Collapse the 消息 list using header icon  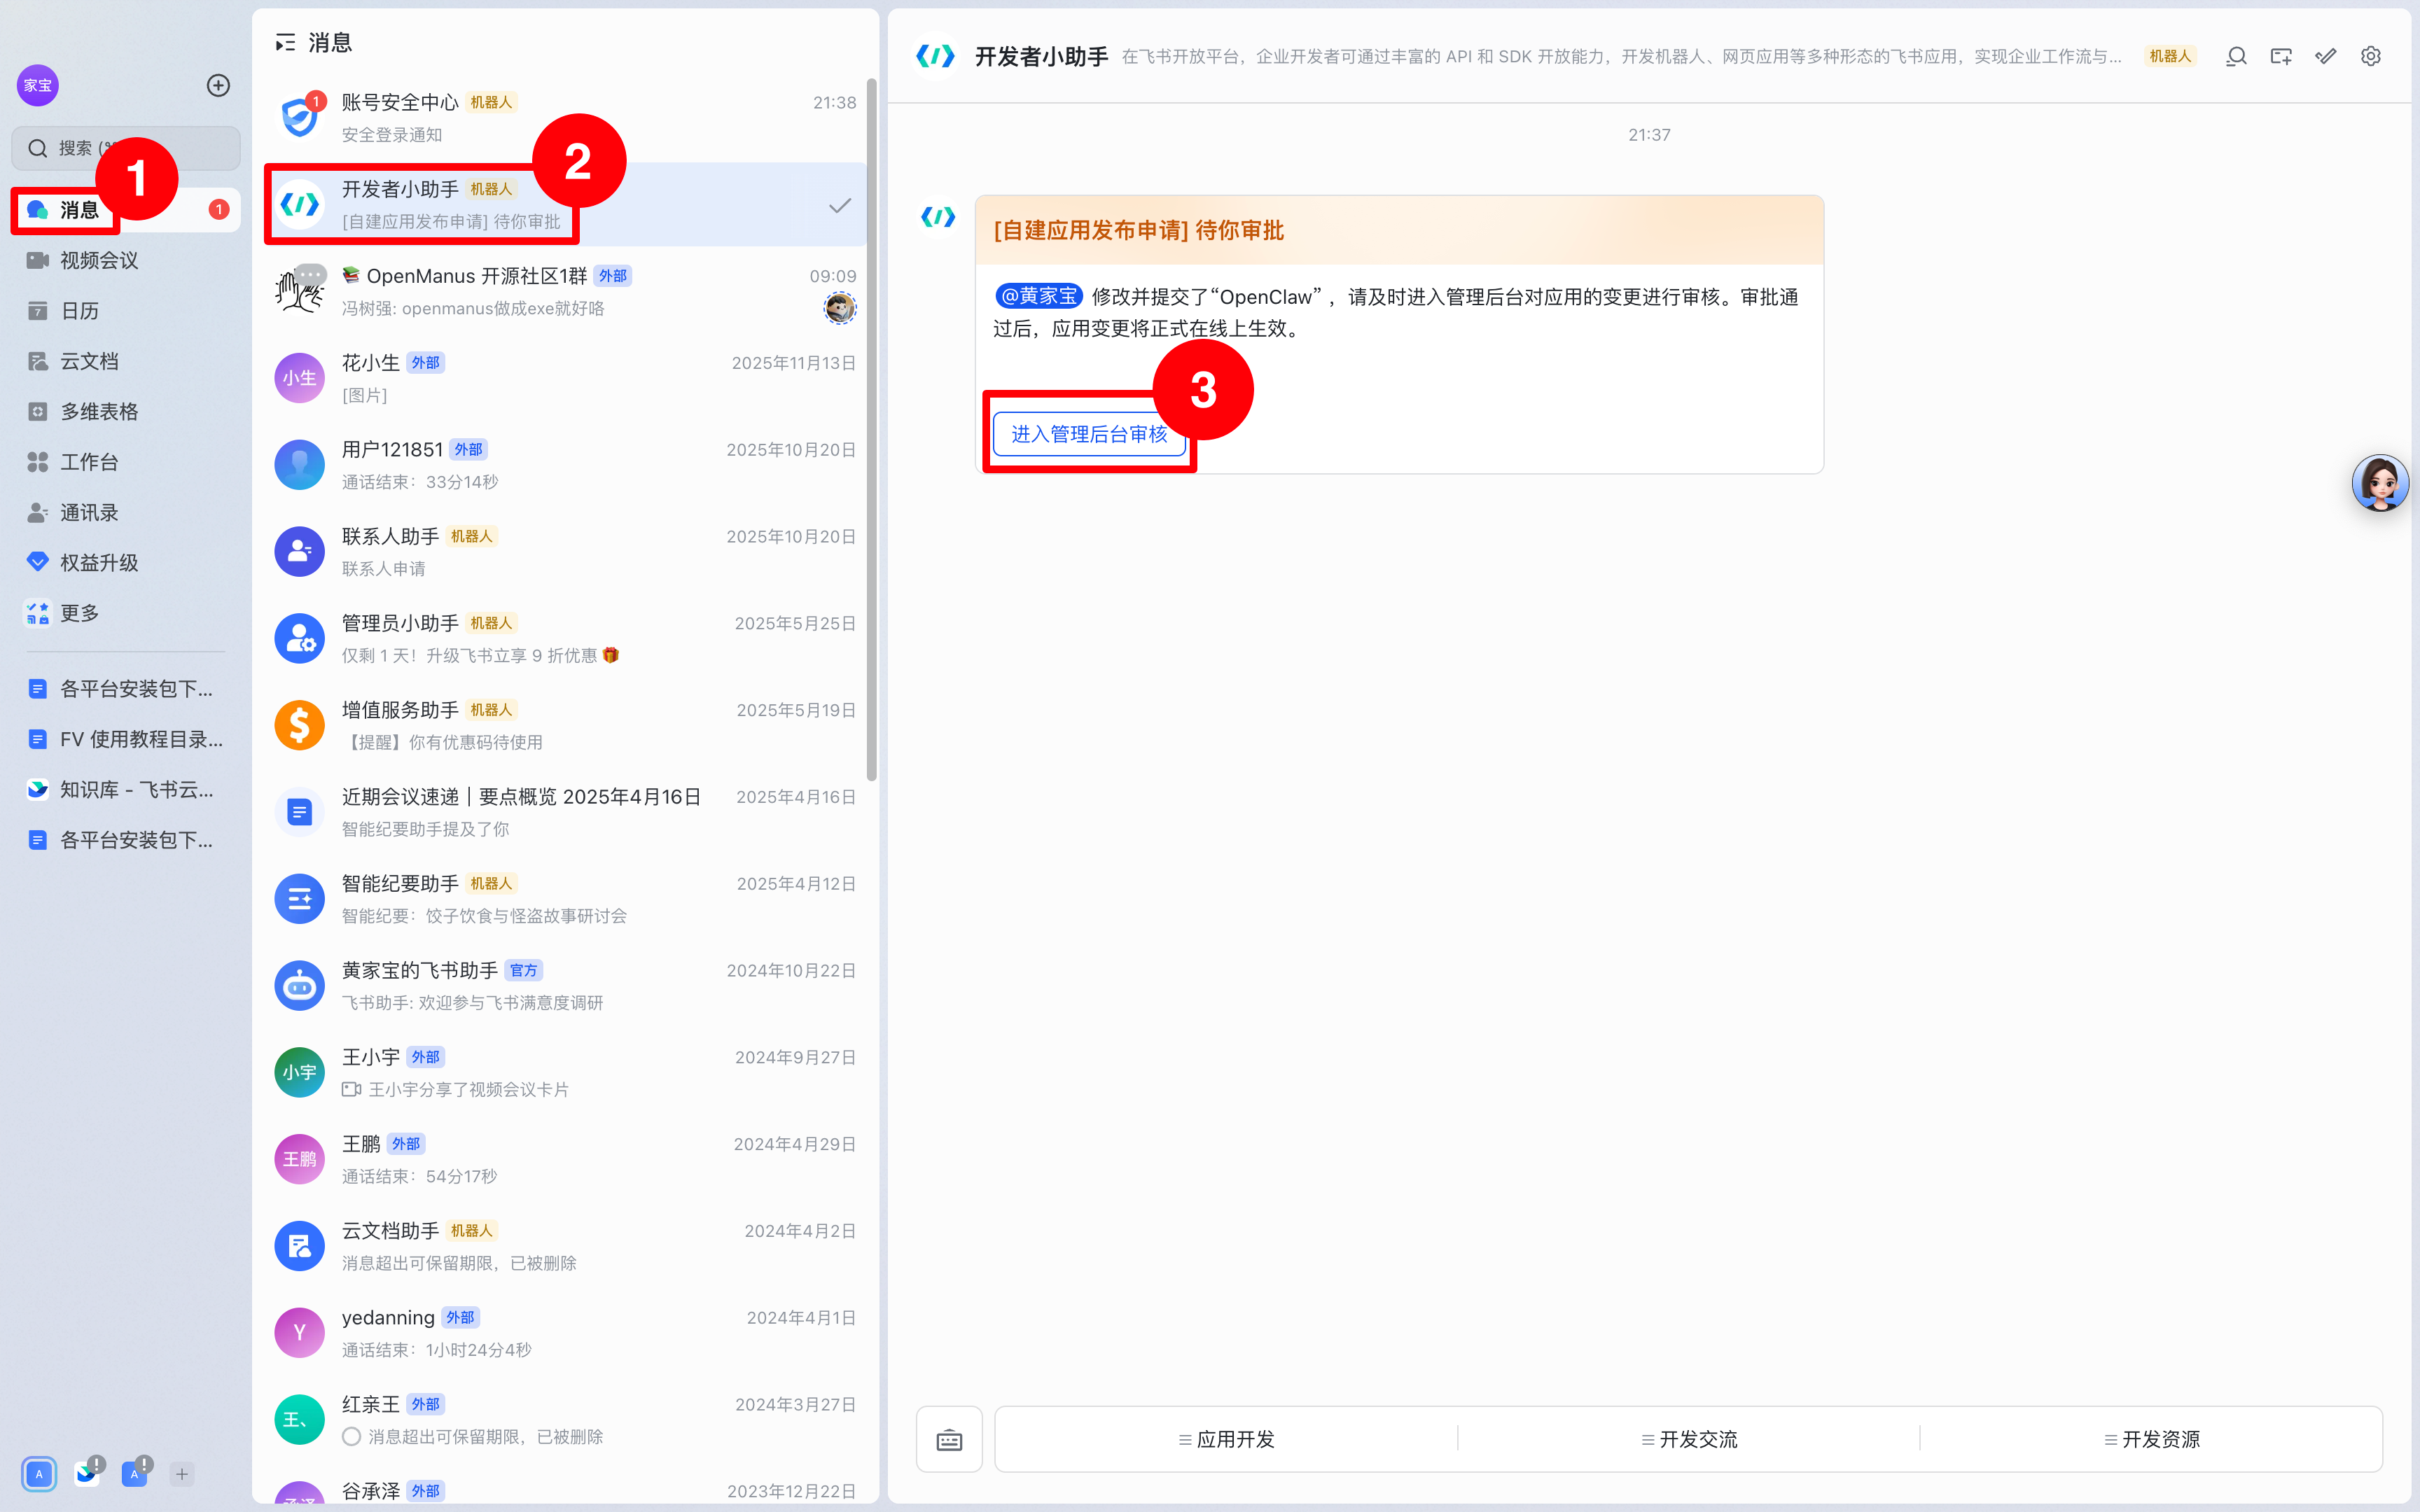pos(285,42)
